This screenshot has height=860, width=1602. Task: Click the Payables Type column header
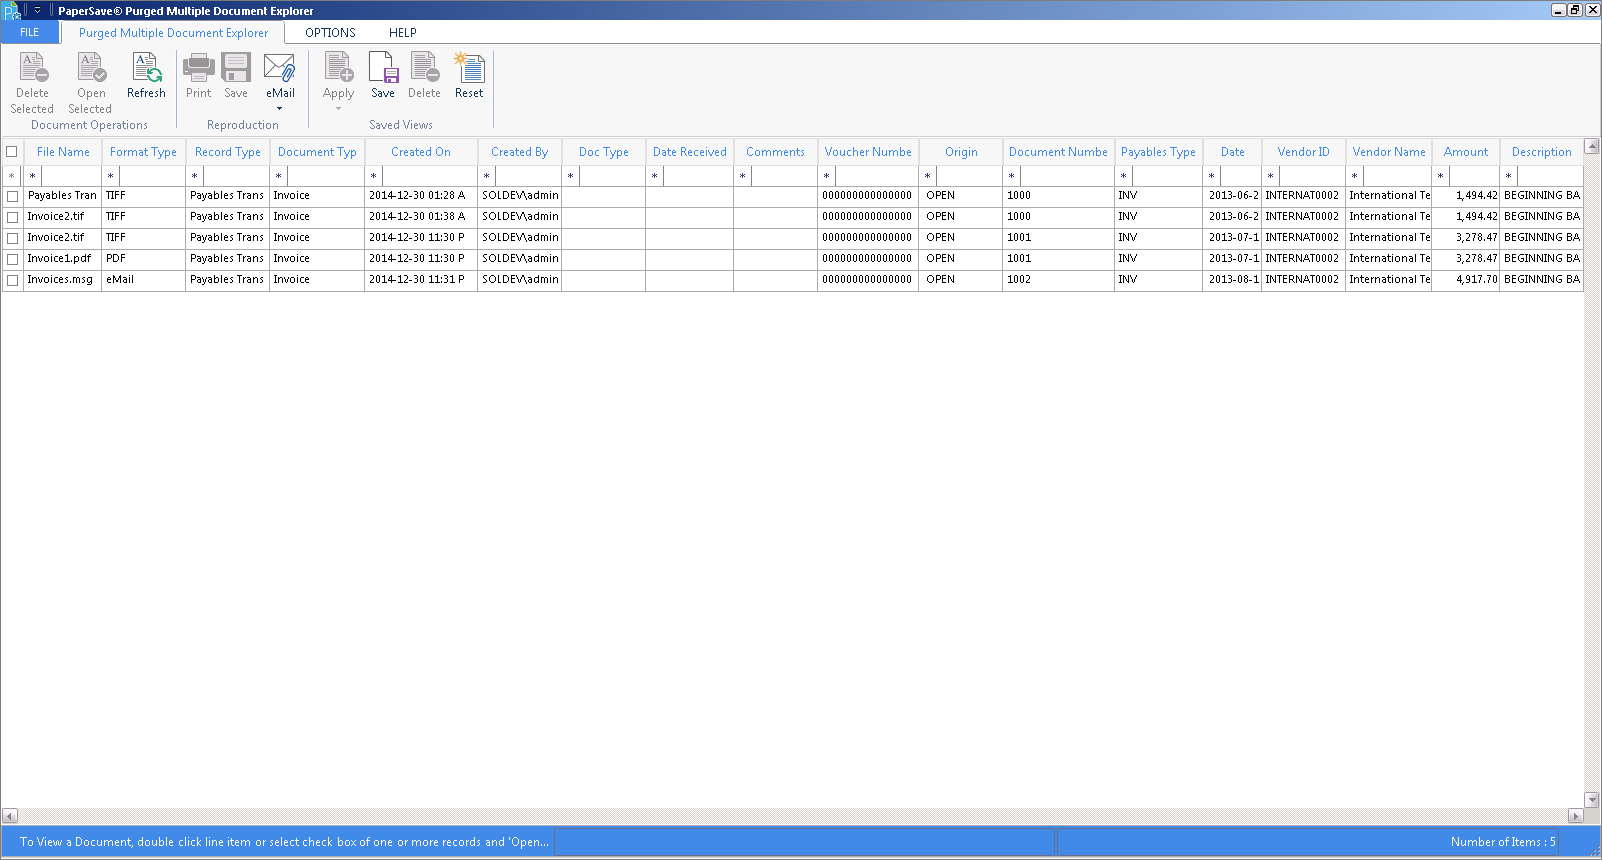click(1158, 152)
